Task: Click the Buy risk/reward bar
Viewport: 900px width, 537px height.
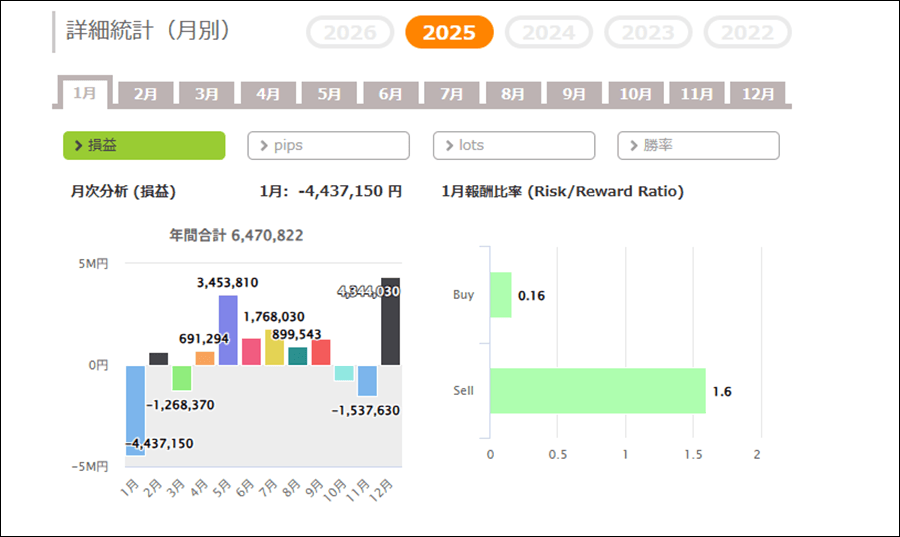Action: (x=500, y=295)
